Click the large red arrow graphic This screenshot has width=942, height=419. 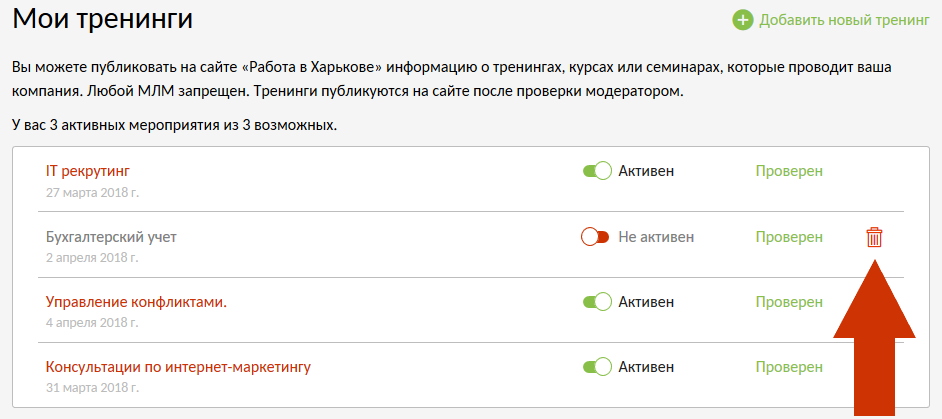(x=875, y=340)
